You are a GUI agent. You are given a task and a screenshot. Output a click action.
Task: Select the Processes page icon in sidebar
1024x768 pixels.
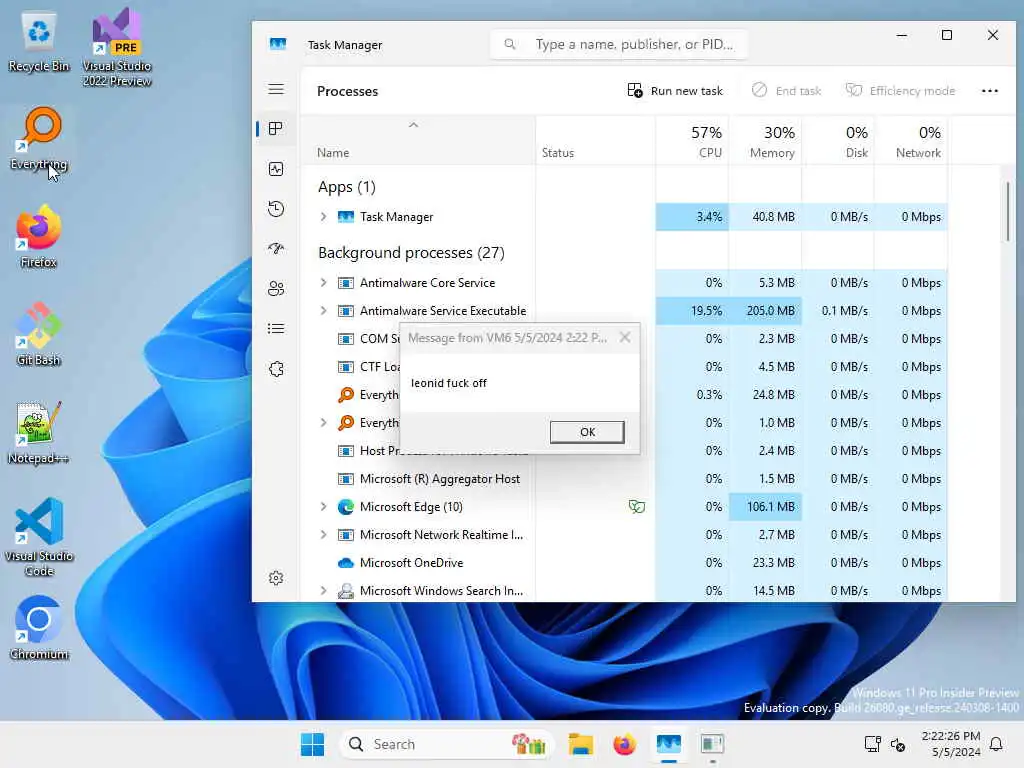point(276,129)
